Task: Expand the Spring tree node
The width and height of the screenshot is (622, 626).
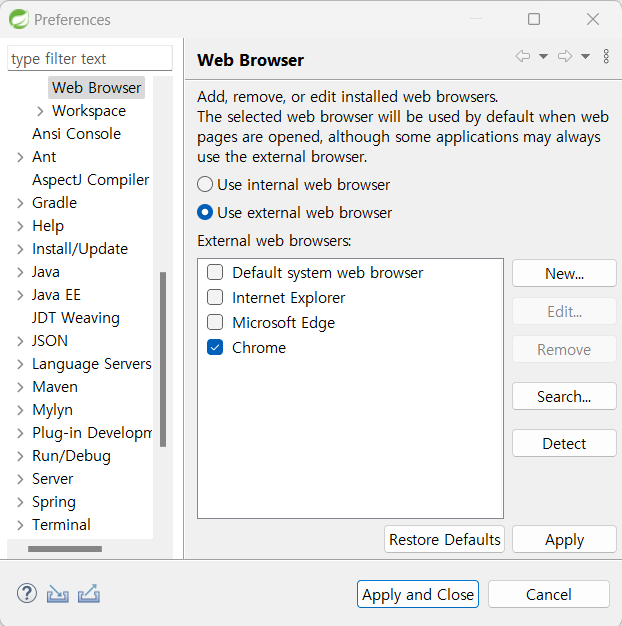Action: (x=20, y=502)
